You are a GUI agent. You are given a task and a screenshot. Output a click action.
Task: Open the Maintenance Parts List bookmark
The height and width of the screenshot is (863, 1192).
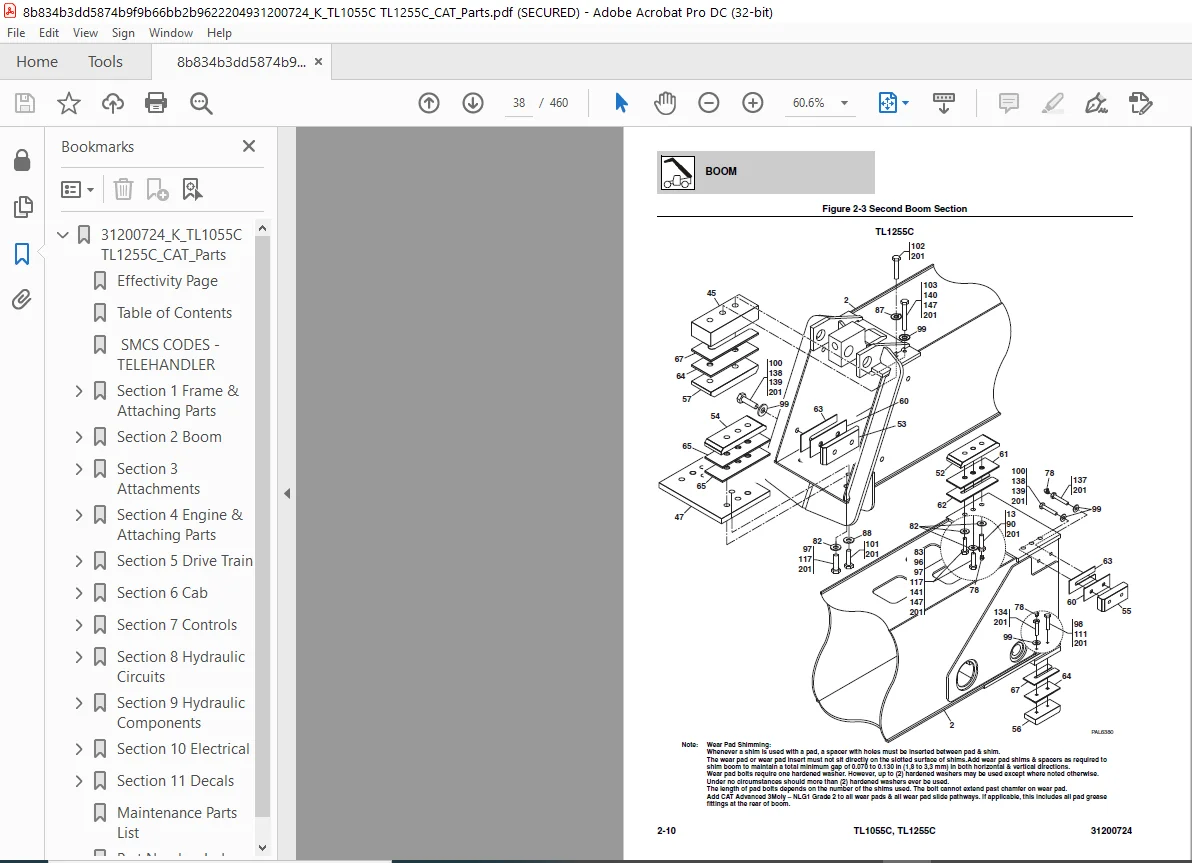177,823
